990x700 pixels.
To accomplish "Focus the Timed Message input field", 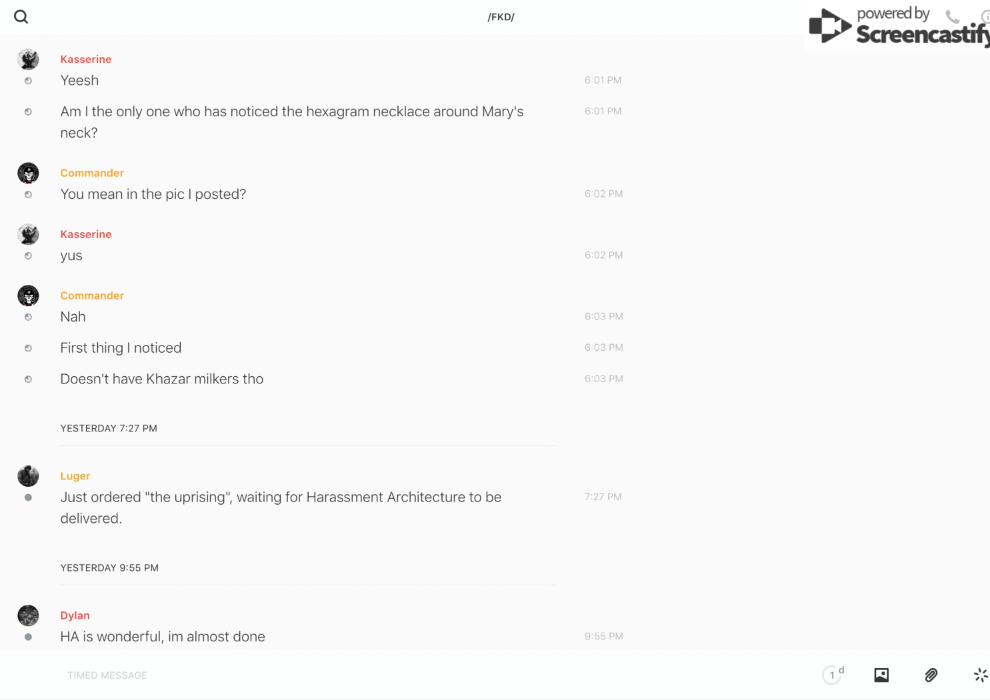I will tap(400, 675).
